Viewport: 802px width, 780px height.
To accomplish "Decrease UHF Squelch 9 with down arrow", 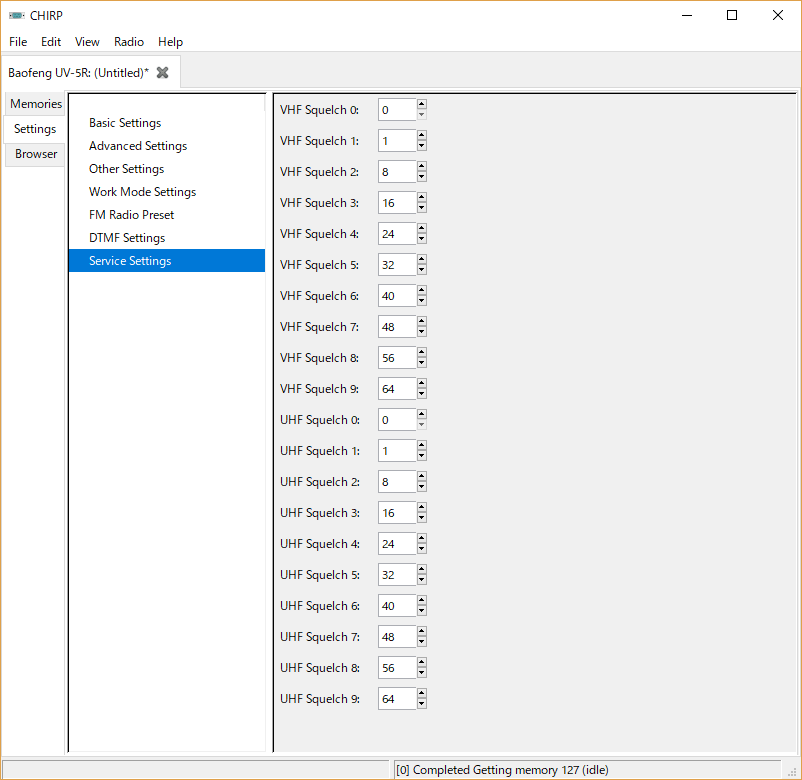I will [421, 704].
